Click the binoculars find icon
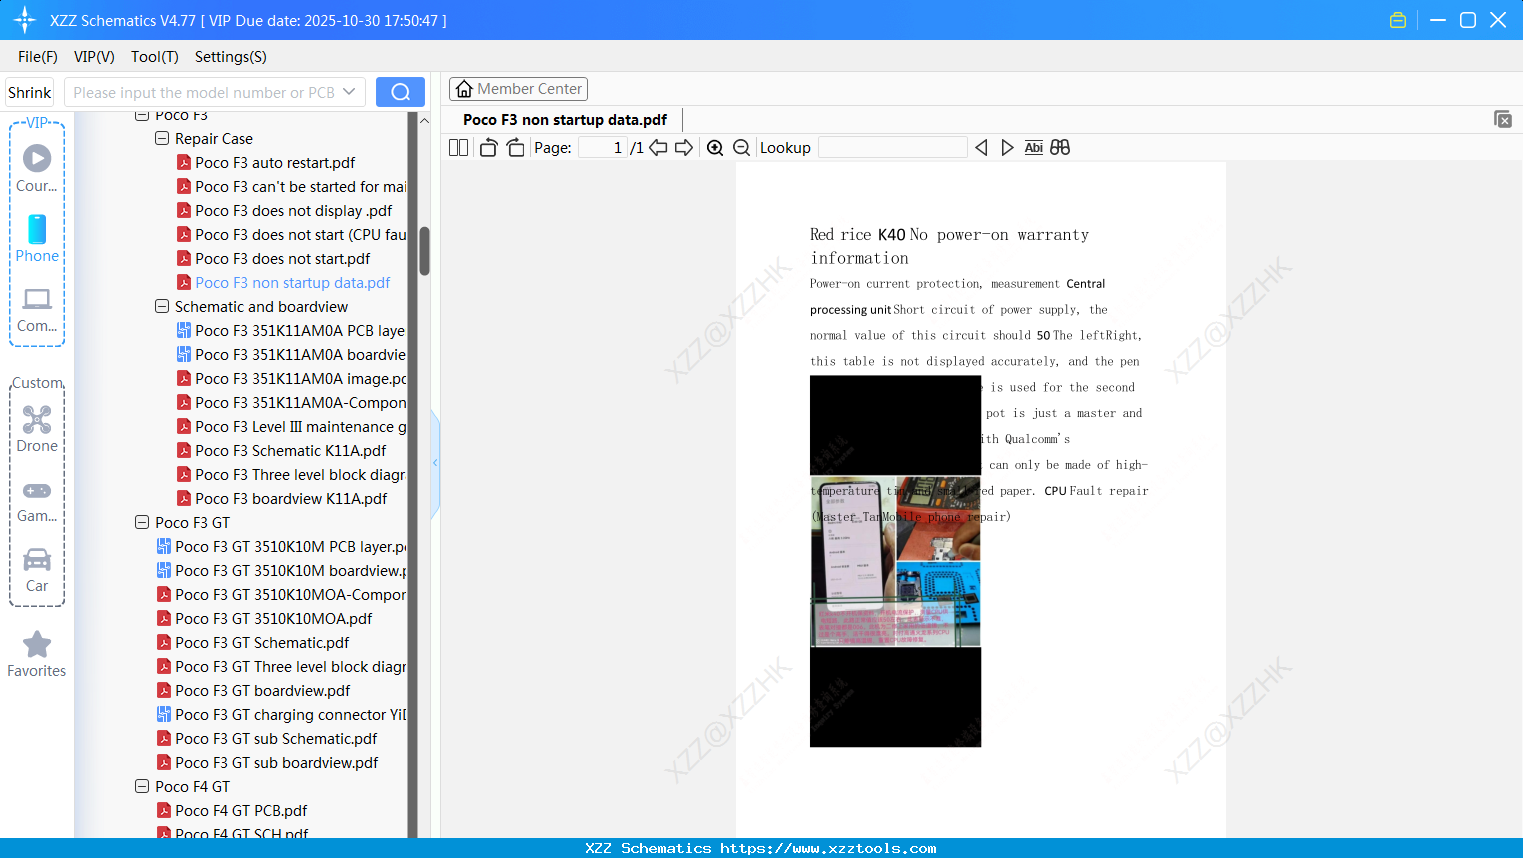Screen dimensions: 1523x858 coord(1060,148)
